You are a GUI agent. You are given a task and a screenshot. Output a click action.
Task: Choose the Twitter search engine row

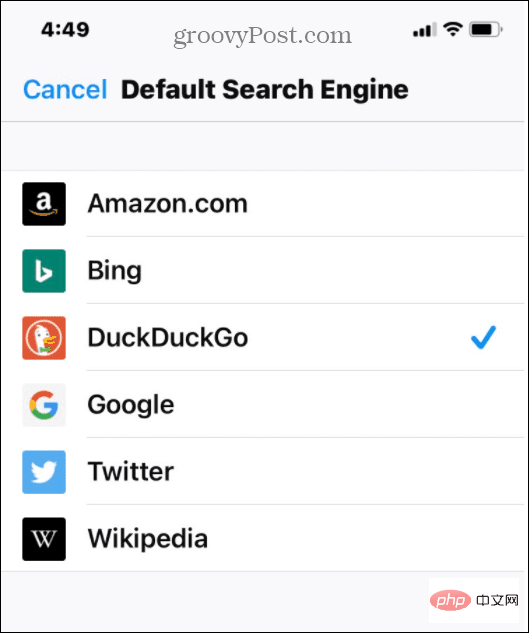(x=264, y=472)
